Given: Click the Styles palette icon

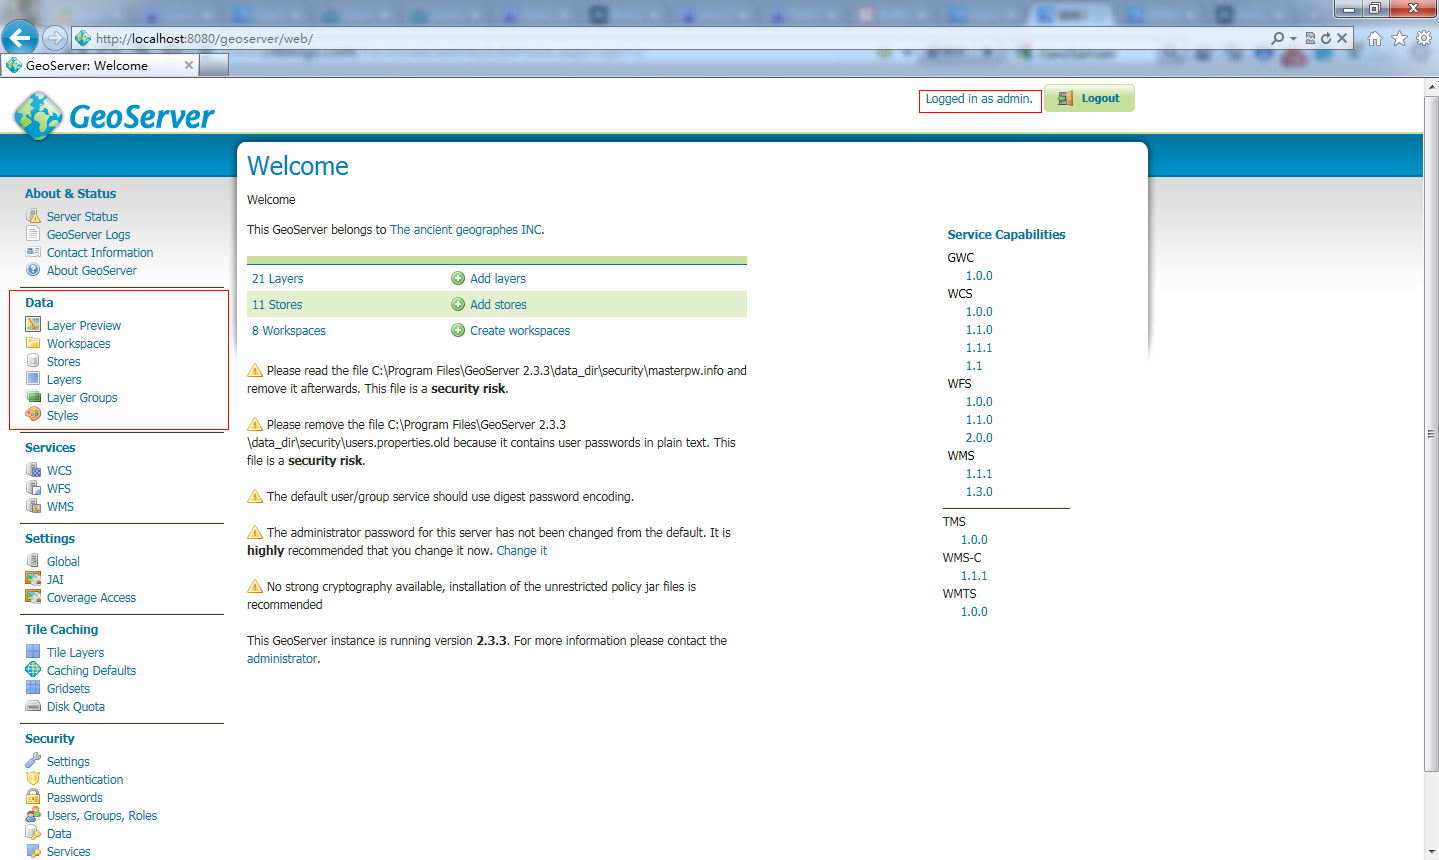Looking at the screenshot, I should tap(33, 415).
